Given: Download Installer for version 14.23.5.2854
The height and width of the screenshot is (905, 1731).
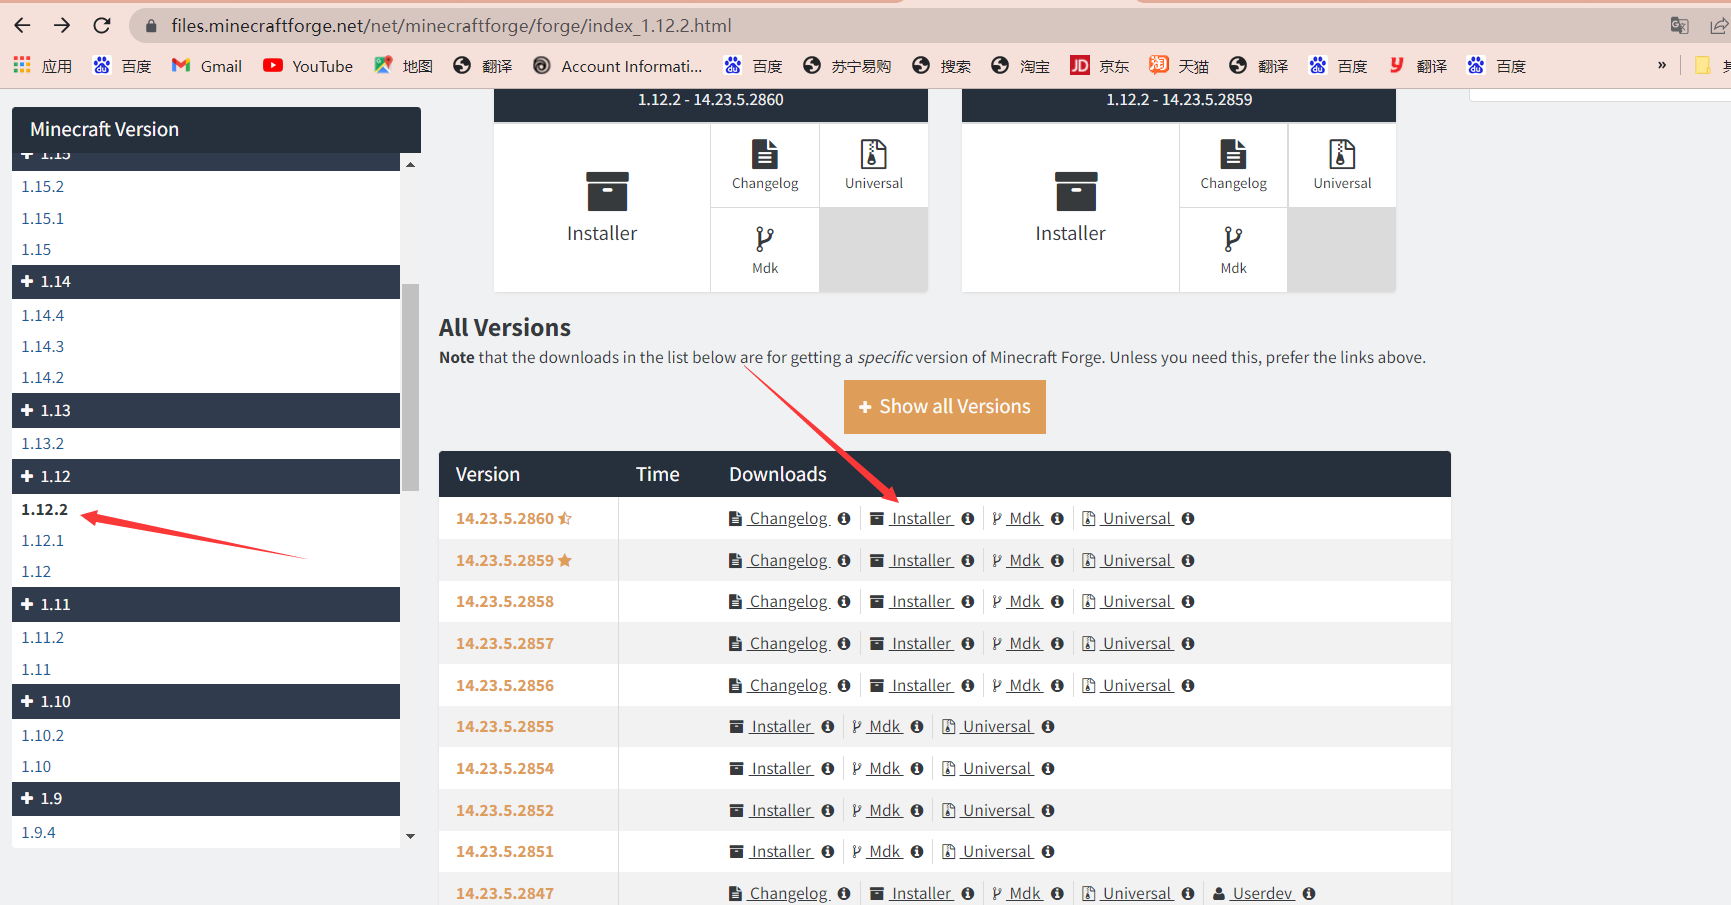Looking at the screenshot, I should 771,769.
